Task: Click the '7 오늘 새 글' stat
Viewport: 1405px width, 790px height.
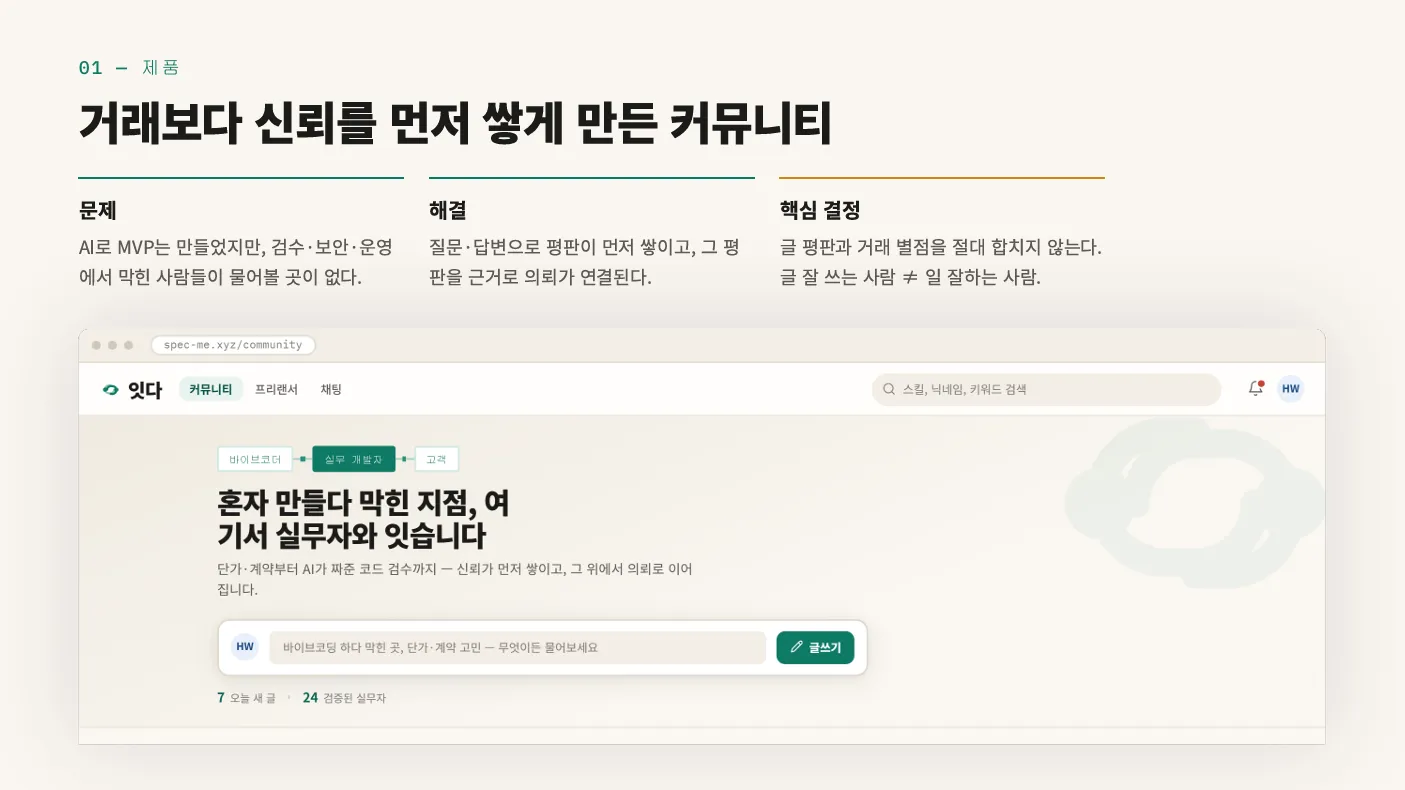Action: [246, 698]
